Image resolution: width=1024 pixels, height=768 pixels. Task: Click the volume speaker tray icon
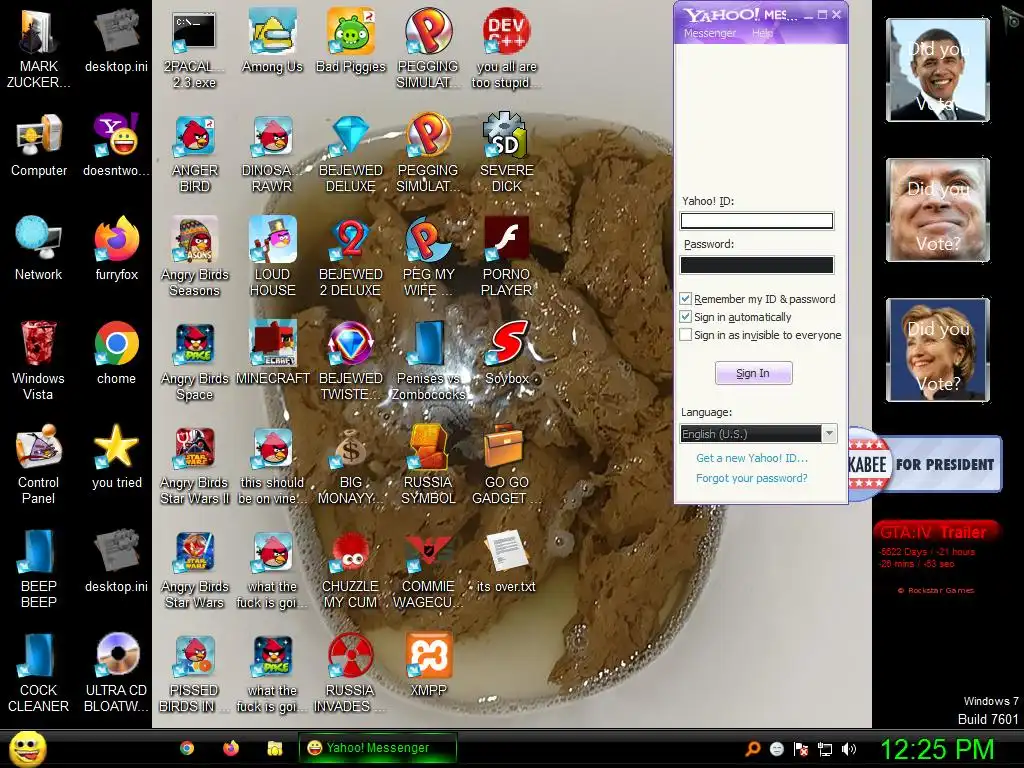pyautogui.click(x=848, y=749)
